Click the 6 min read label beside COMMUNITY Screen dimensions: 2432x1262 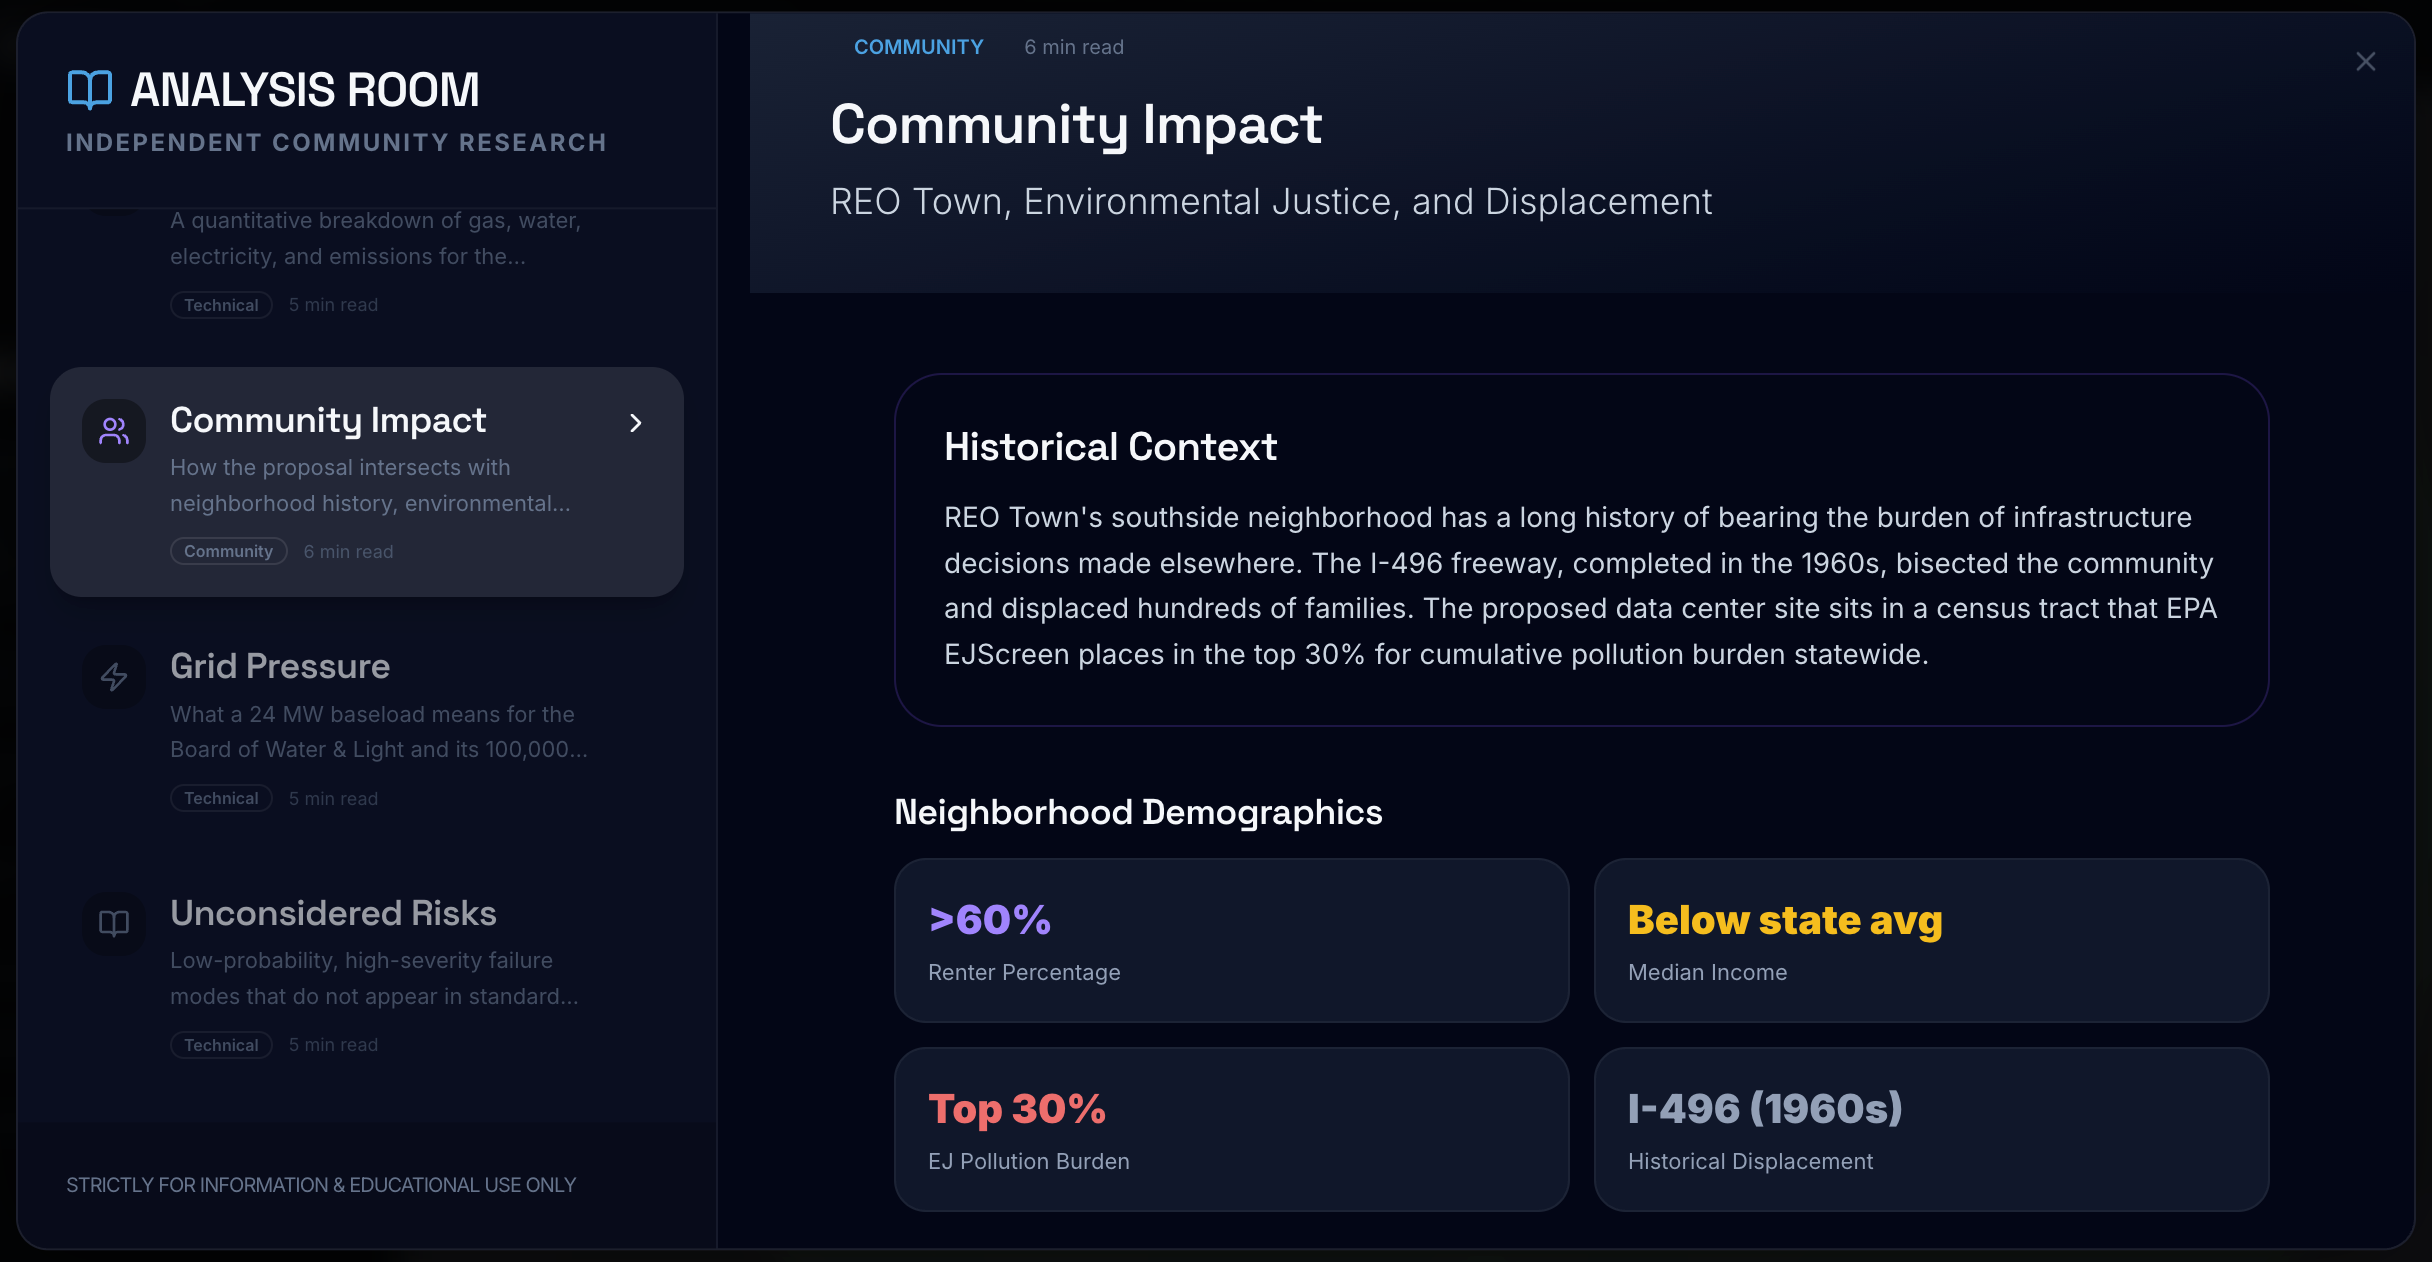pos(1072,46)
